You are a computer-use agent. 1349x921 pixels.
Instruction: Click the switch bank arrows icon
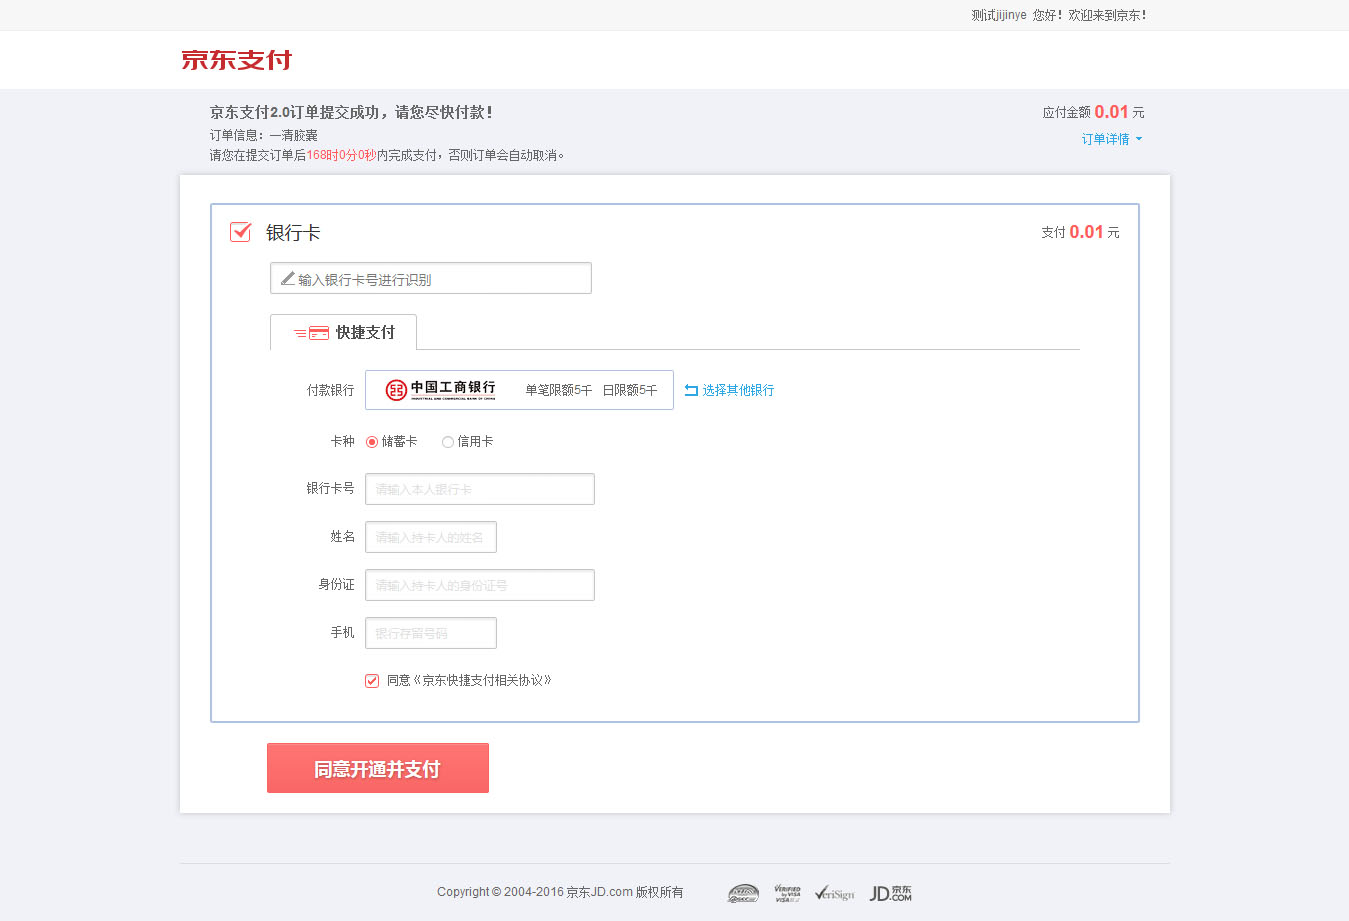coord(691,390)
